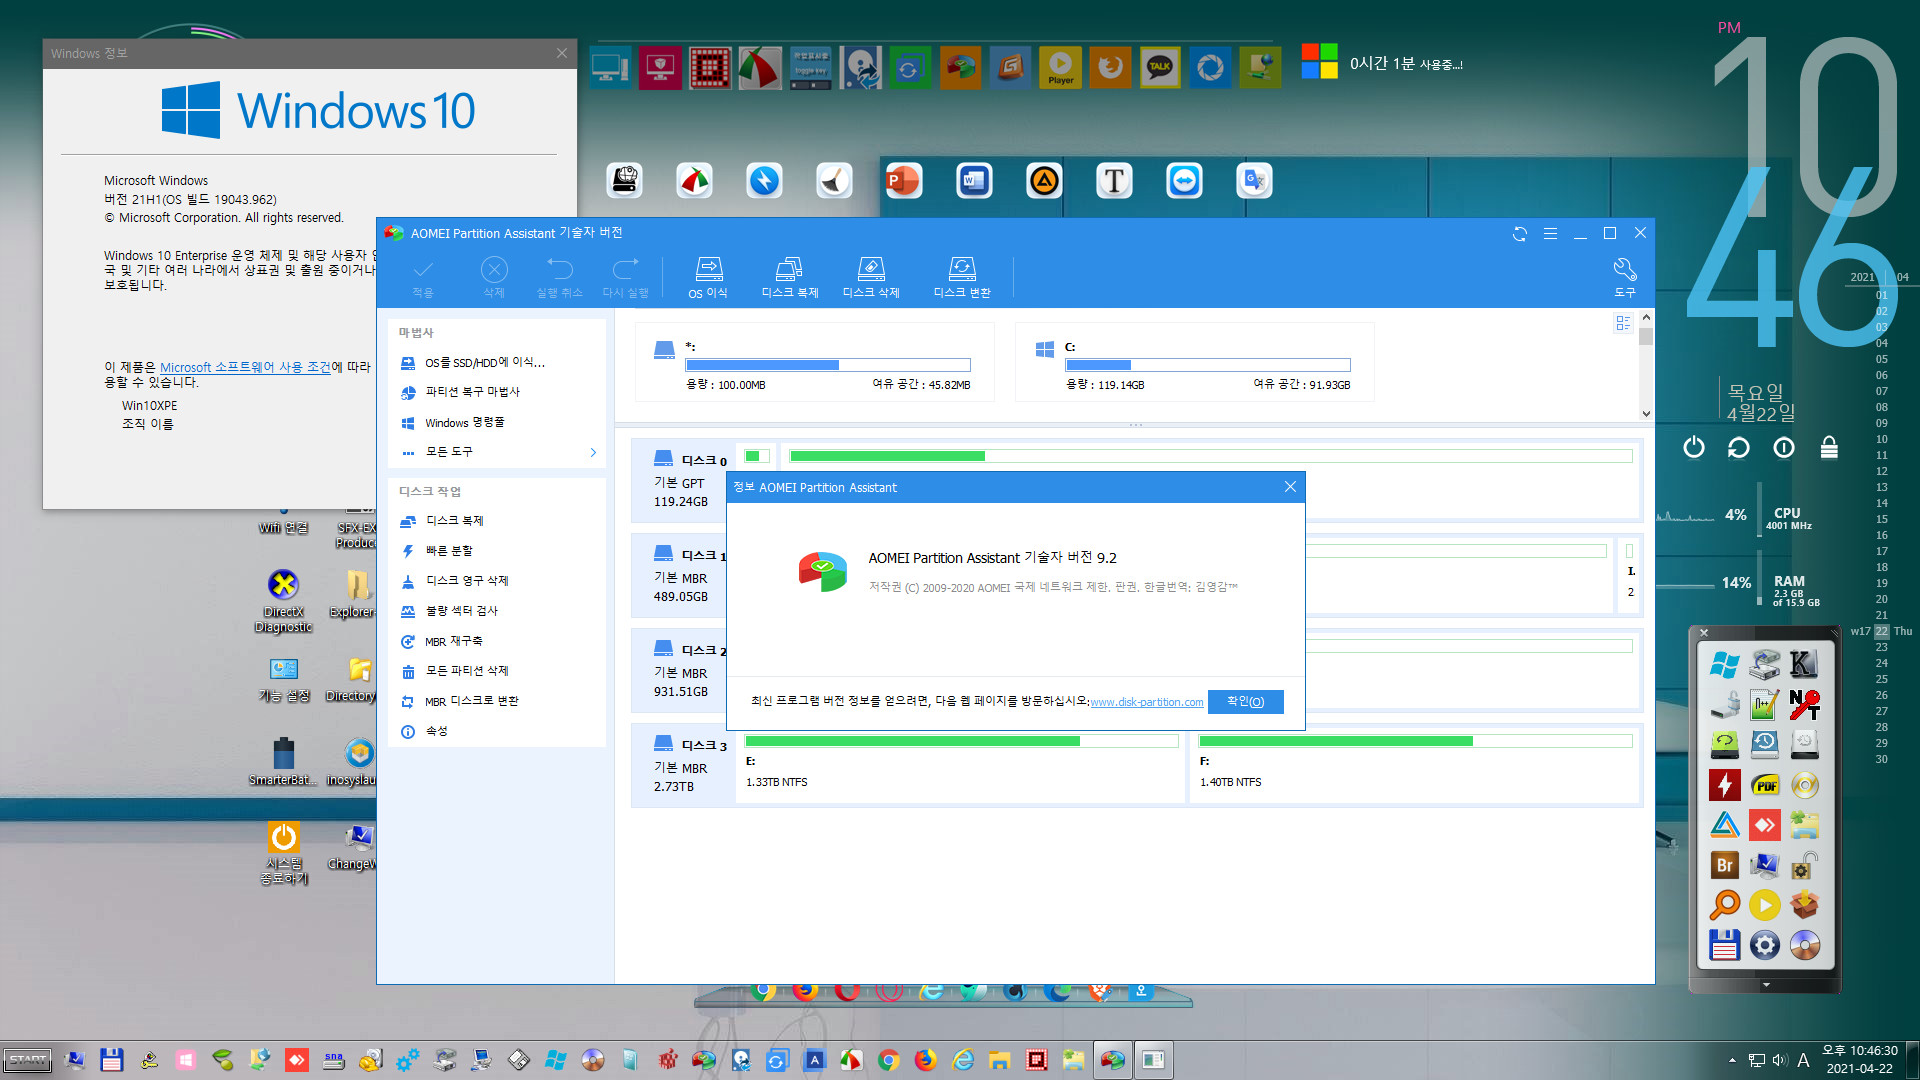Click the power icon in the desktop widget
Viewport: 1920px width, 1080px height.
[1693, 447]
